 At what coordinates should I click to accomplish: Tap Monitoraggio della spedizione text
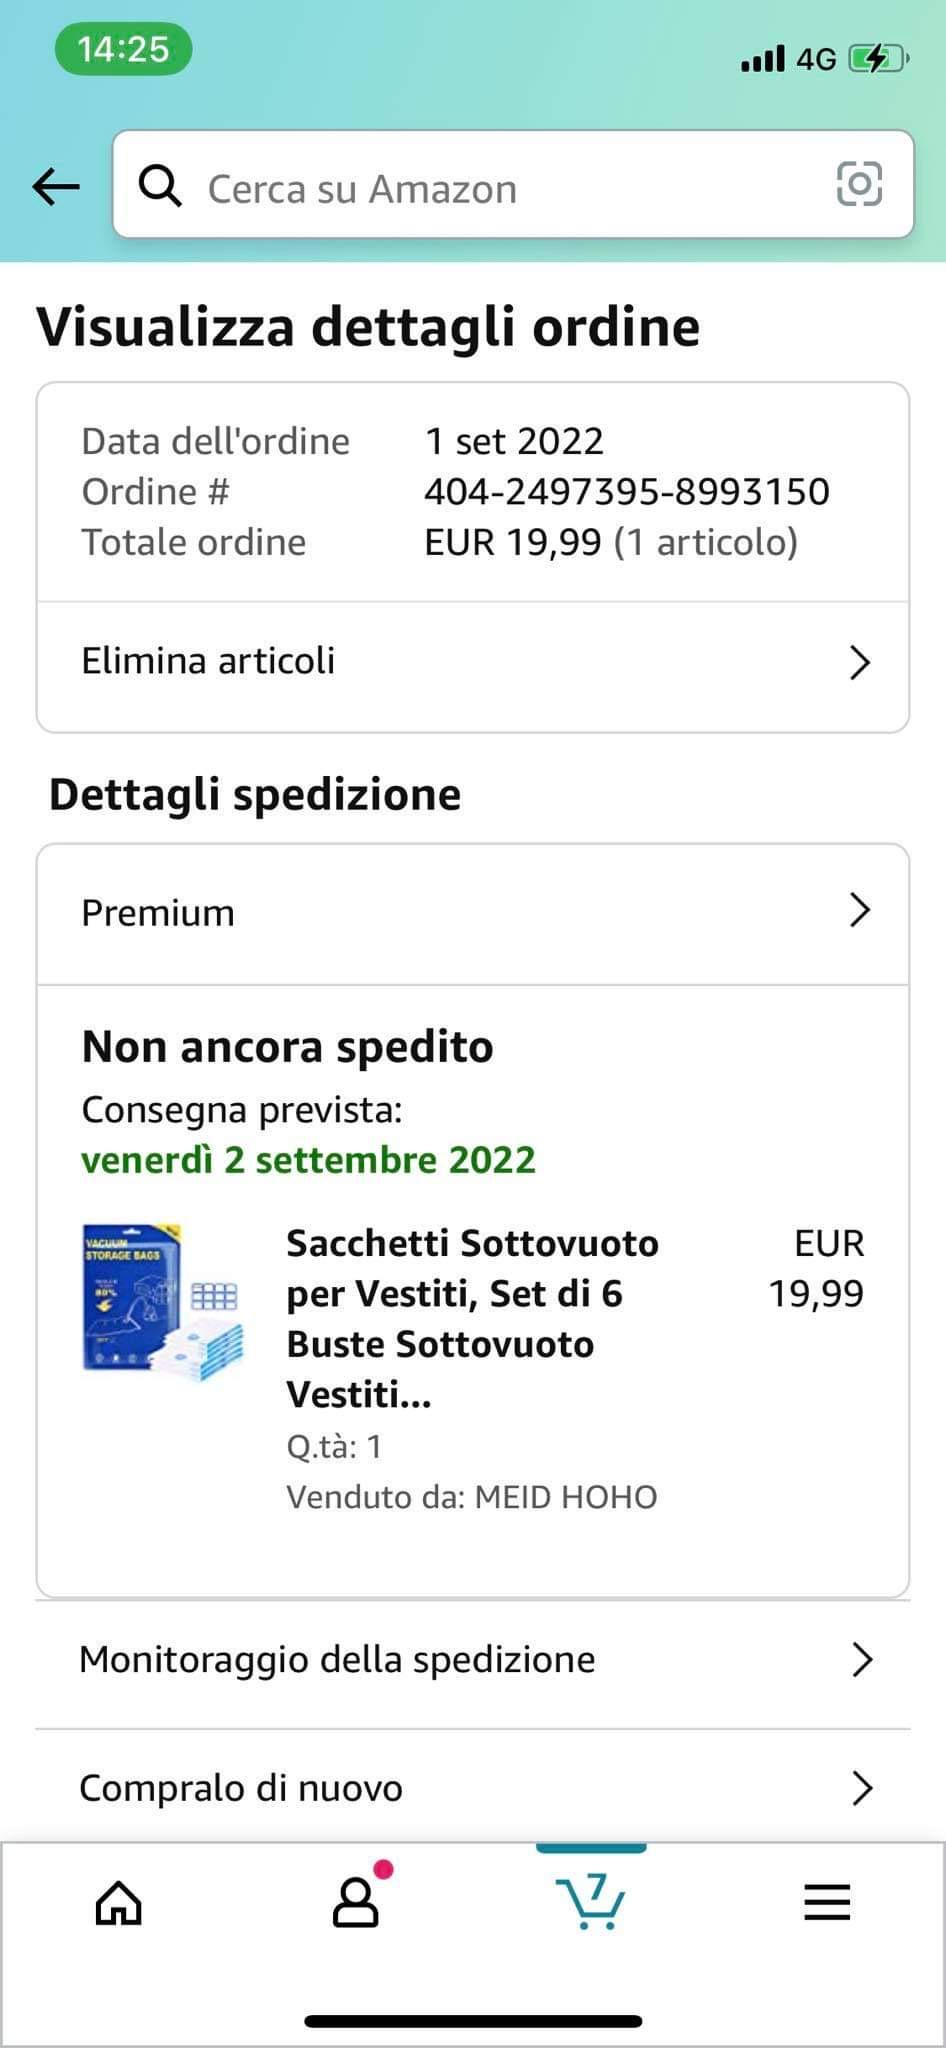(x=337, y=1660)
